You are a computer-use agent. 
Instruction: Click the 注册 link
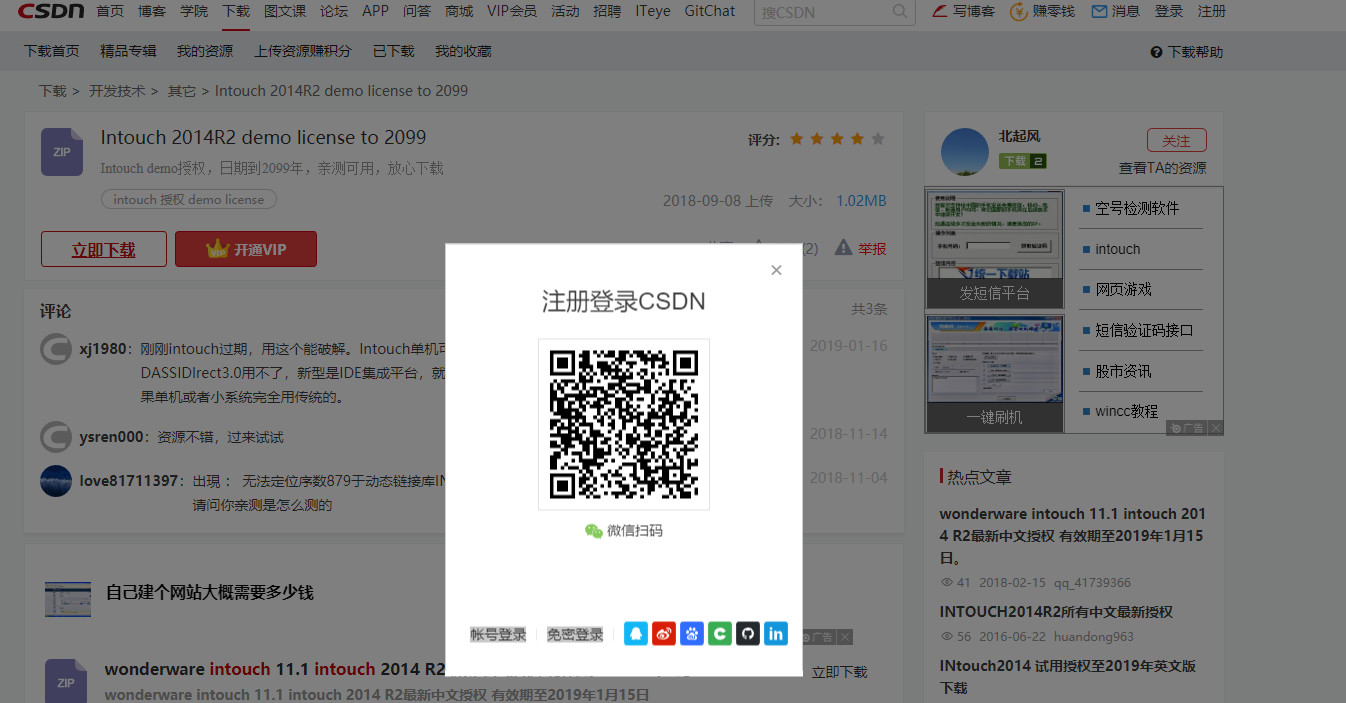(1212, 12)
